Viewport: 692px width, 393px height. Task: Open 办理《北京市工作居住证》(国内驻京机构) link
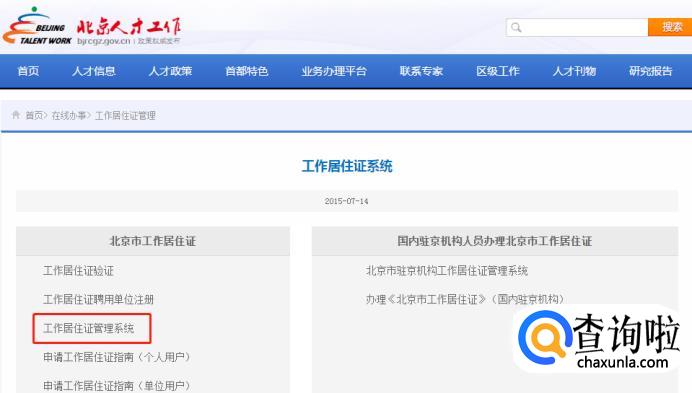pos(465,299)
